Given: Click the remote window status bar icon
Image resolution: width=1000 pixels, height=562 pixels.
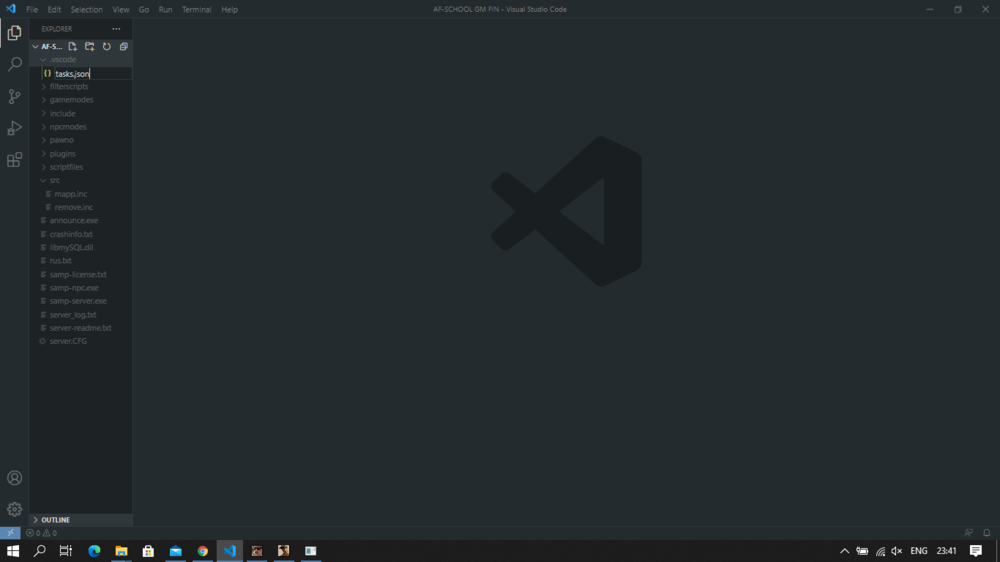Looking at the screenshot, I should point(10,533).
